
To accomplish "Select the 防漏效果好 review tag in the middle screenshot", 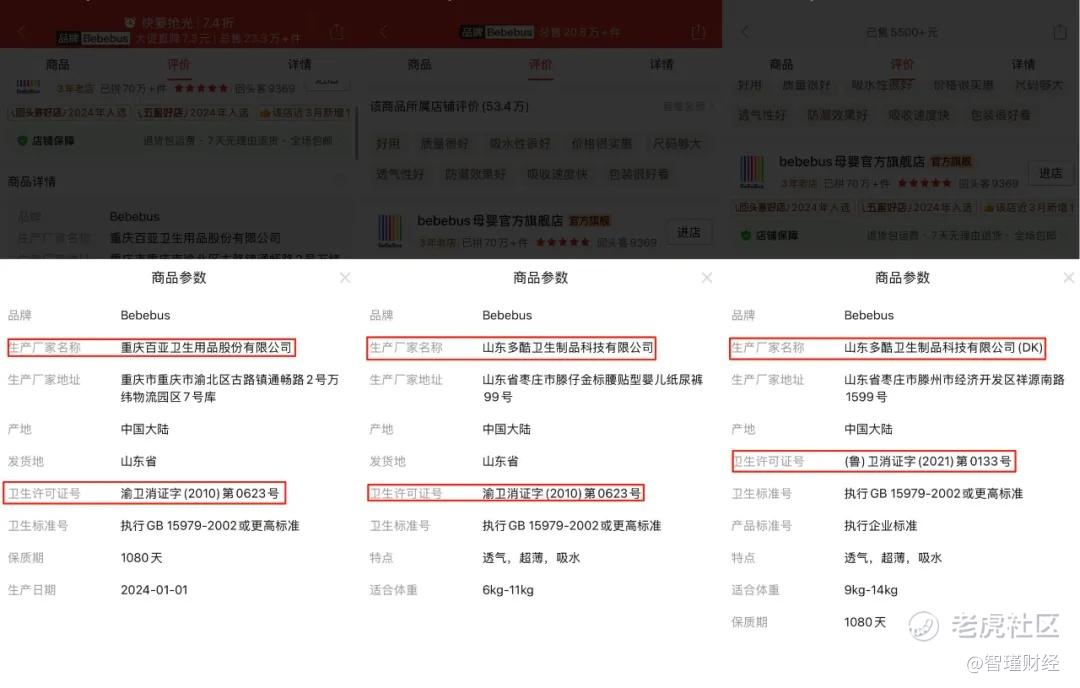I will (x=475, y=174).
